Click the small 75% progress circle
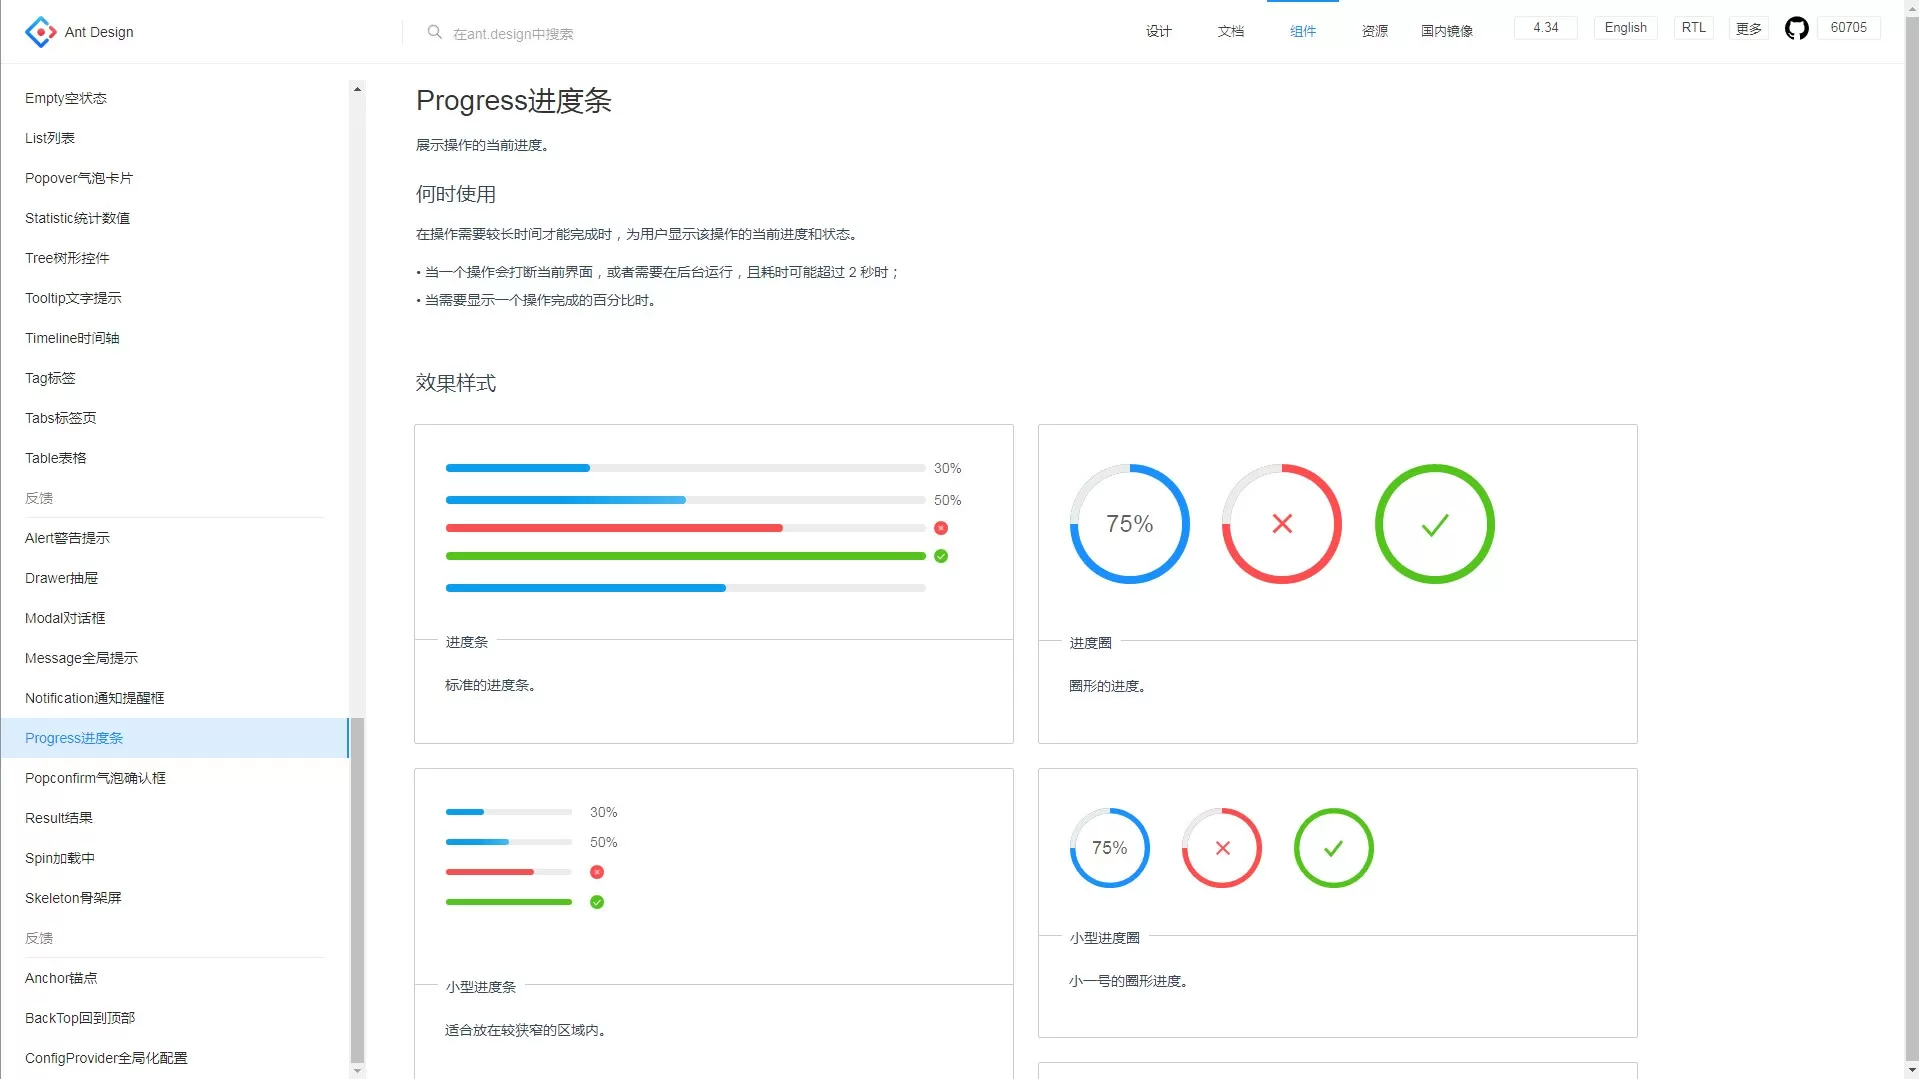This screenshot has width=1919, height=1079. pyautogui.click(x=1110, y=848)
